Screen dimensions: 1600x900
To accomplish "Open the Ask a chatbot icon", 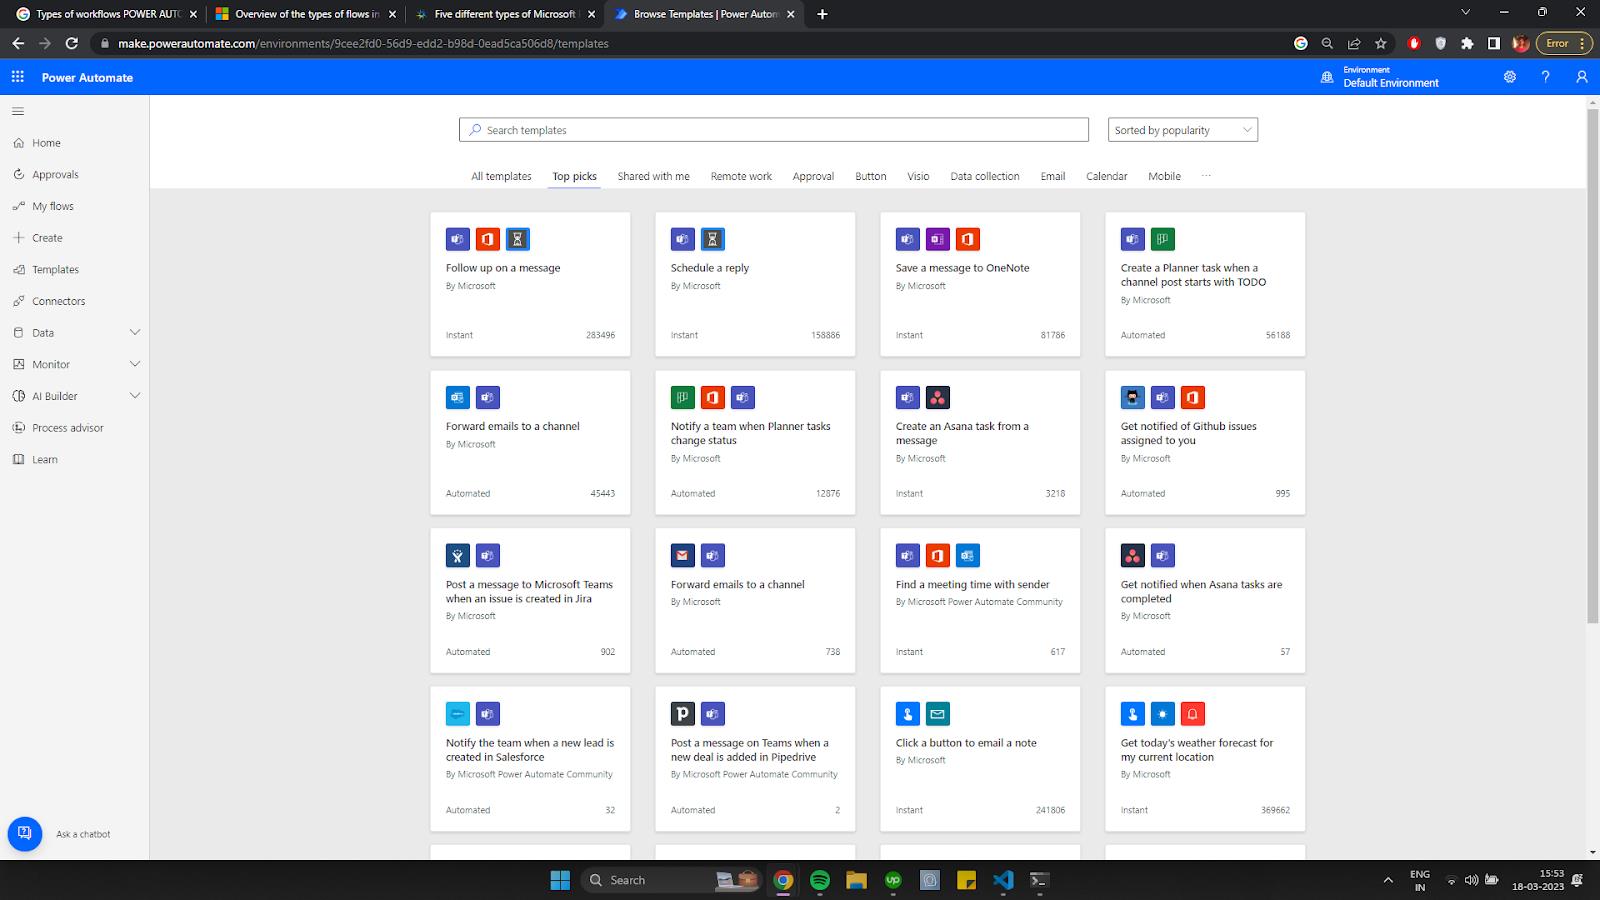I will point(25,834).
